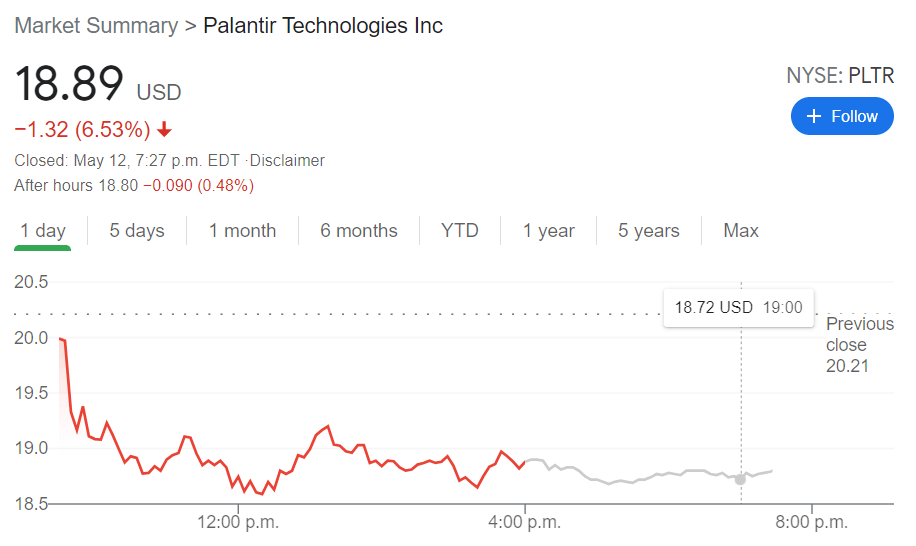
Task: Show the Max time range
Action: click(741, 231)
